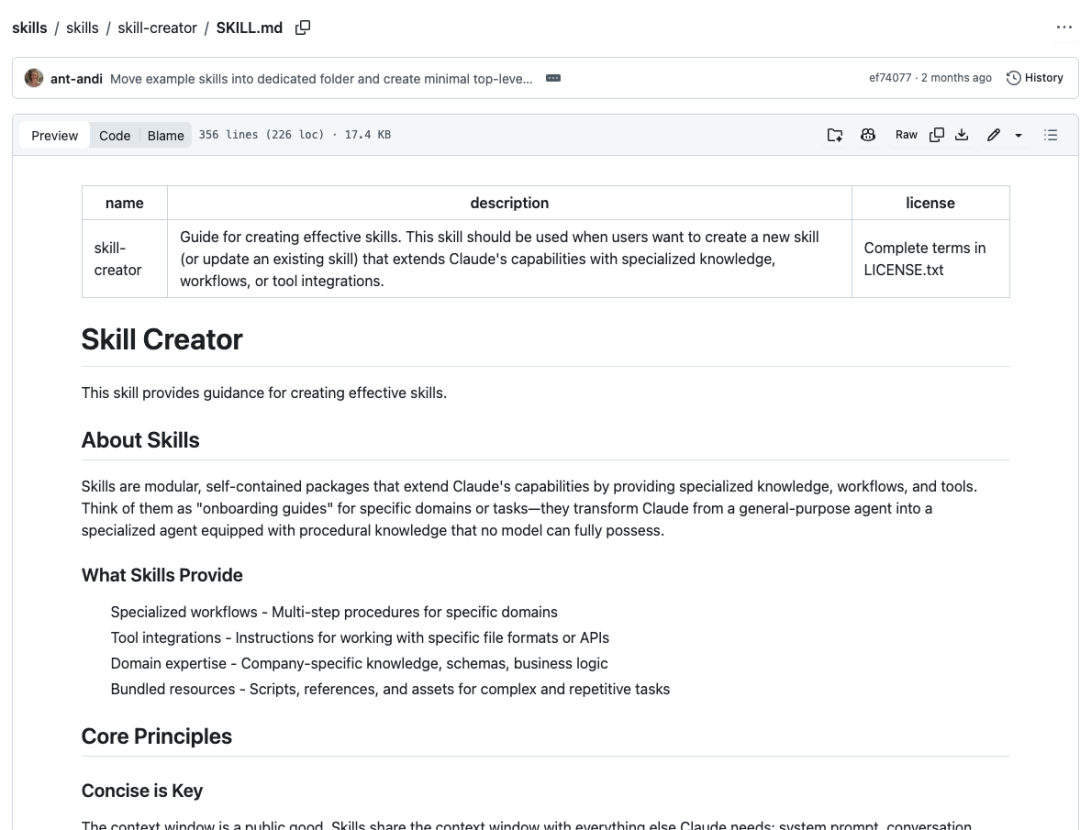The height and width of the screenshot is (830, 1080).
Task: Expand more edit options dropdown arrow
Action: coord(1017,135)
